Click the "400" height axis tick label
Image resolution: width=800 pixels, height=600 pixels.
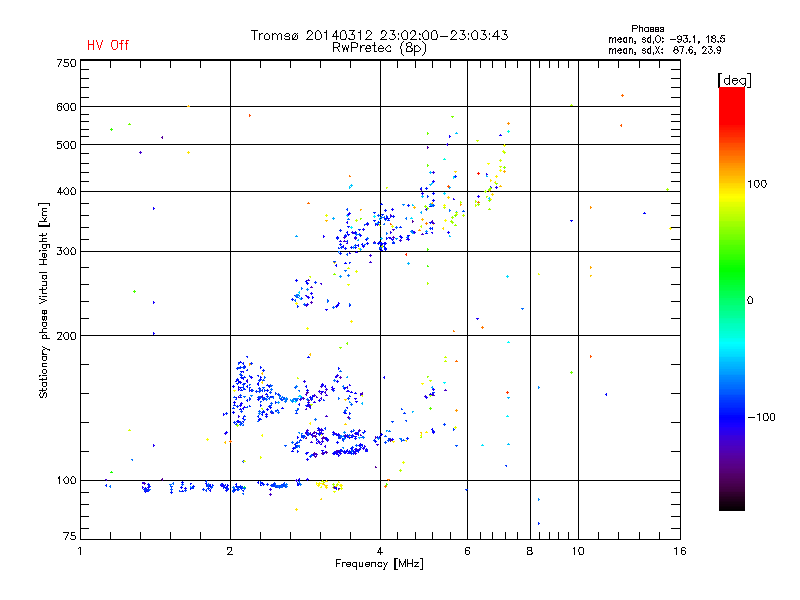pyautogui.click(x=66, y=191)
